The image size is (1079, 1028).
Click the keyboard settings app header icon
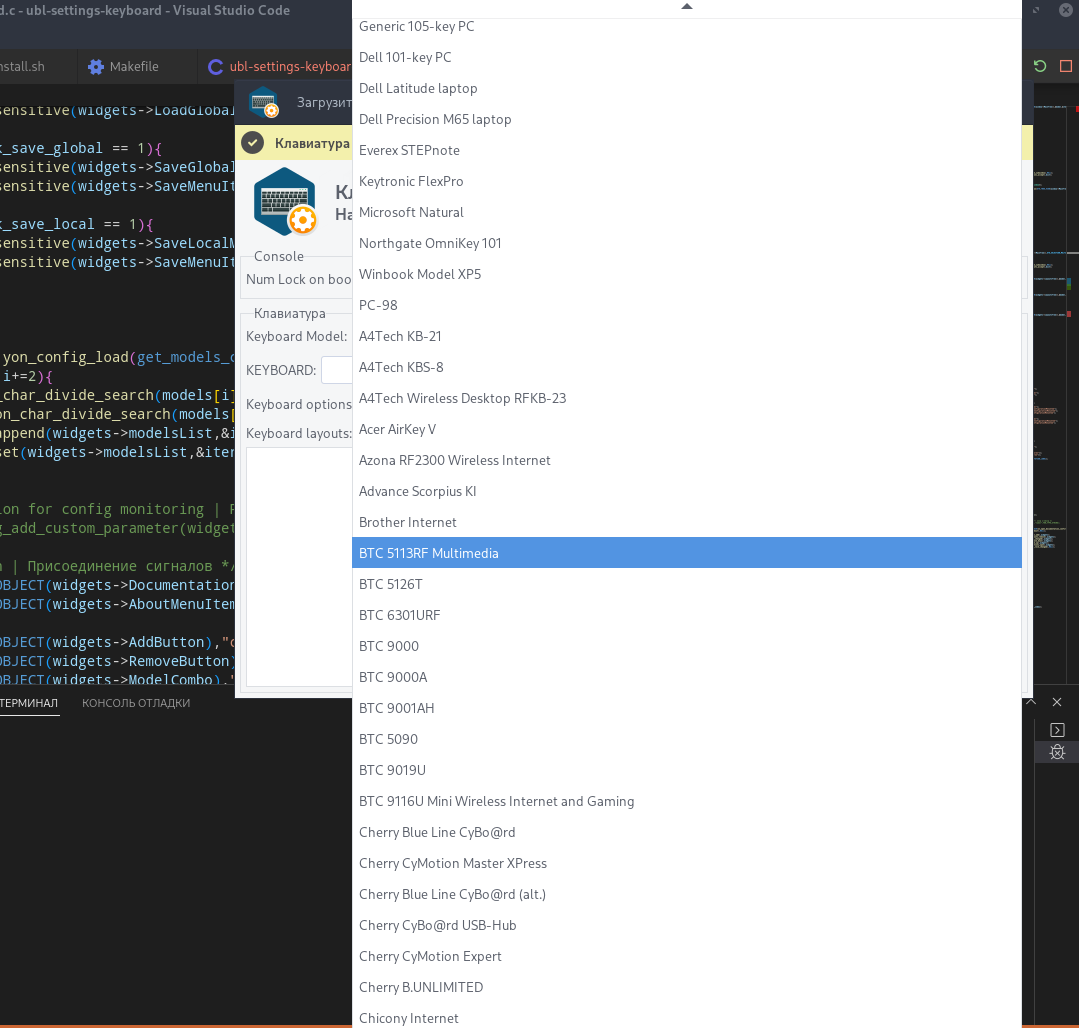coord(264,103)
